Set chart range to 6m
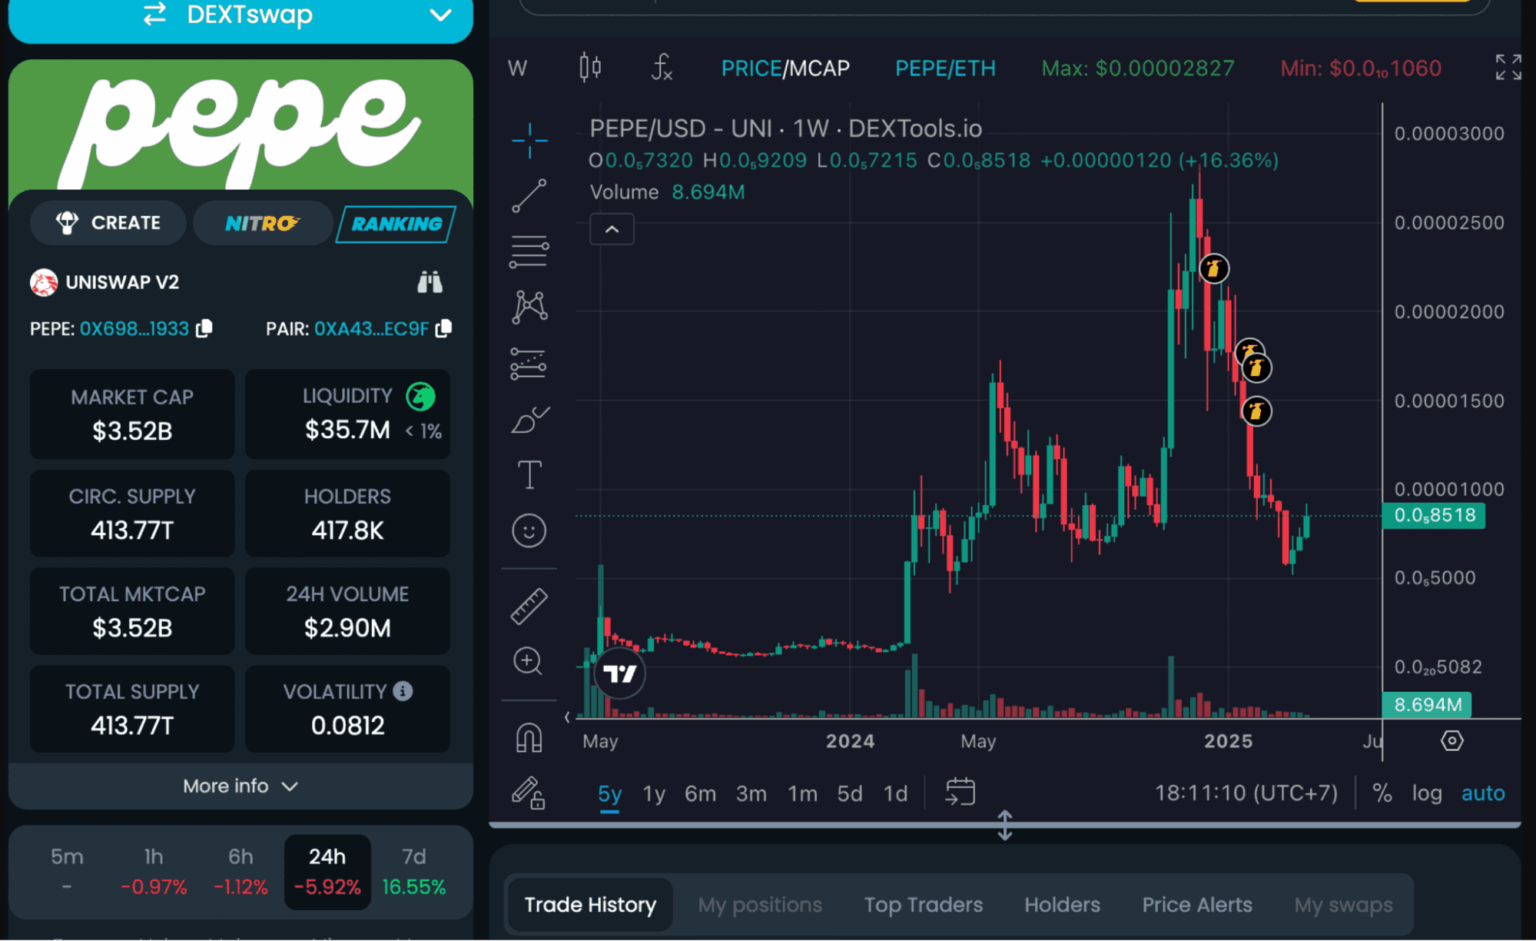The width and height of the screenshot is (1536, 941). pos(700,794)
